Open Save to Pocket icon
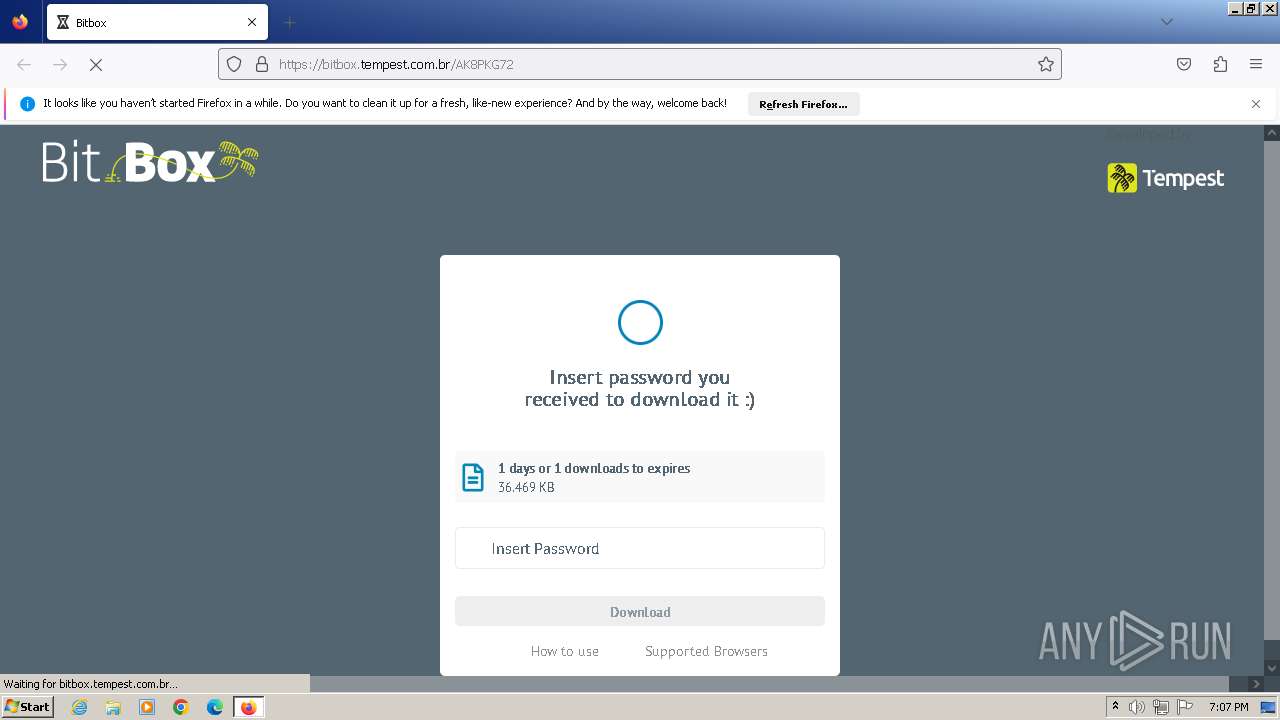Screen dimensions: 1280x720 [1184, 64]
